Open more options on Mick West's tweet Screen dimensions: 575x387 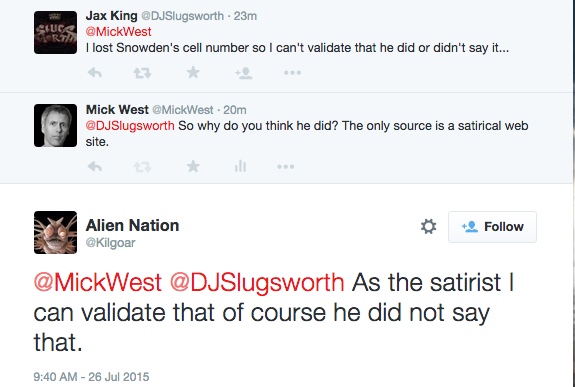[286, 167]
